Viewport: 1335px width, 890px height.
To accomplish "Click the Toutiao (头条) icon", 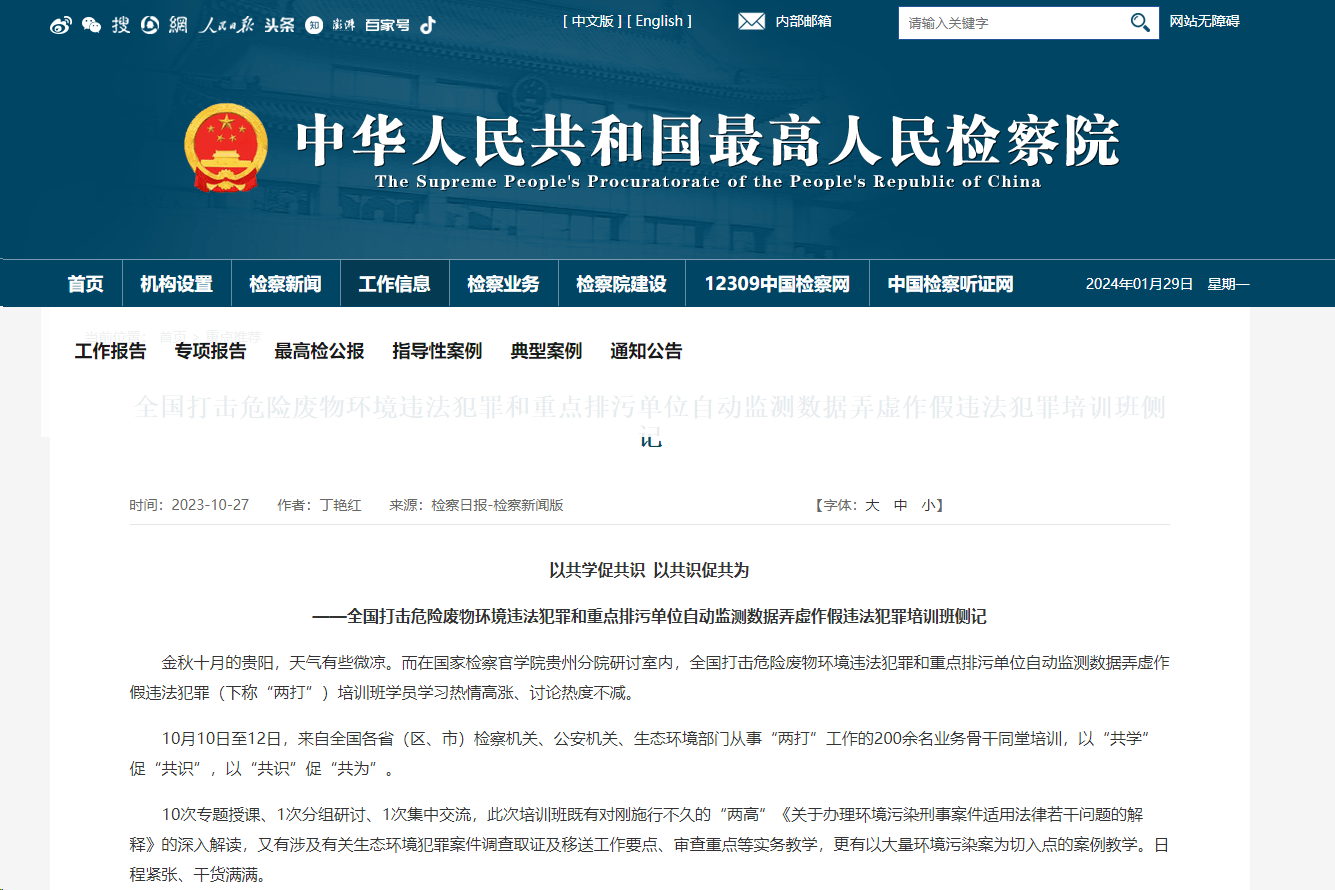I will pos(279,25).
